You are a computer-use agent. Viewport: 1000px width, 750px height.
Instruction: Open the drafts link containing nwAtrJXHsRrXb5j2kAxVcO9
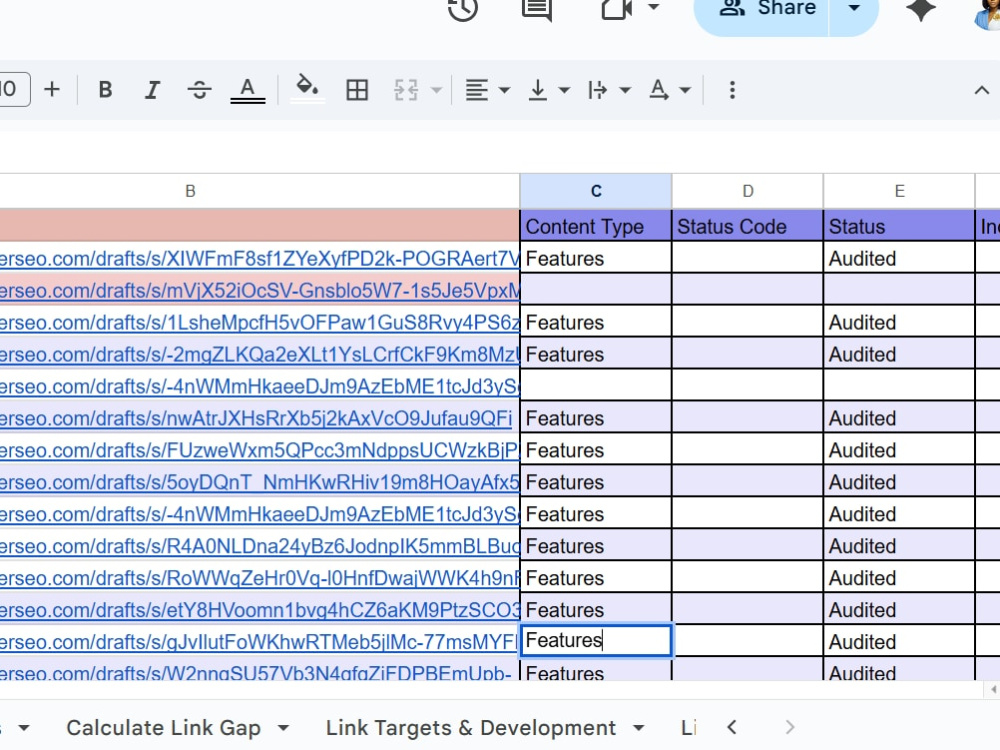256,418
